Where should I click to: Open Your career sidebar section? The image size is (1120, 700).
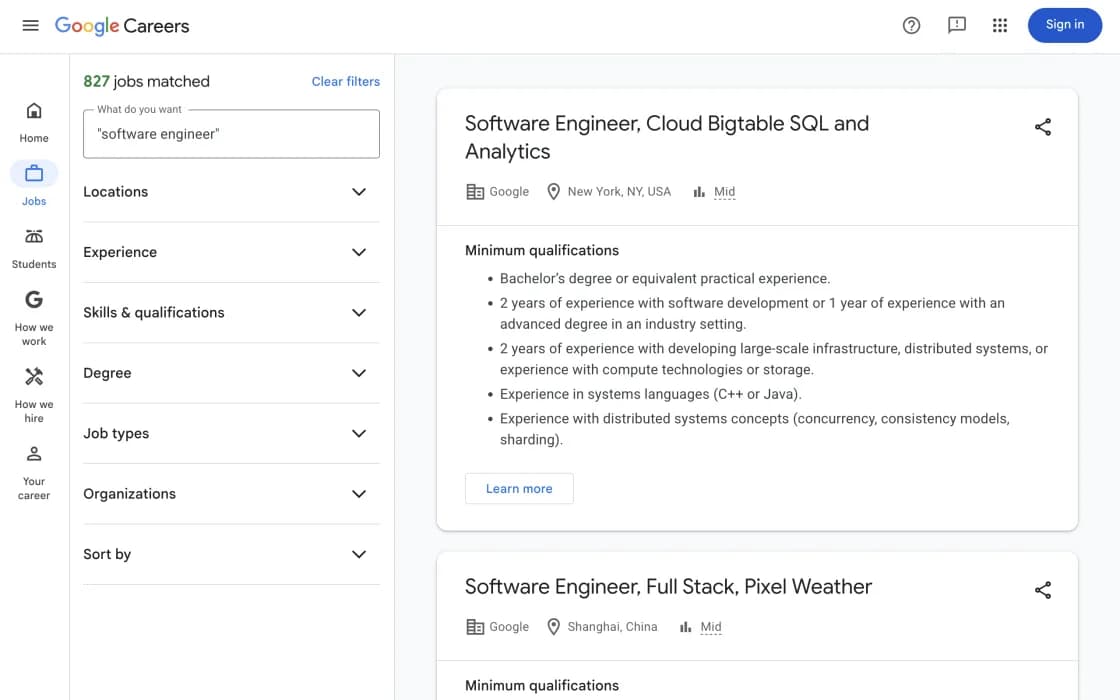pyautogui.click(x=34, y=472)
